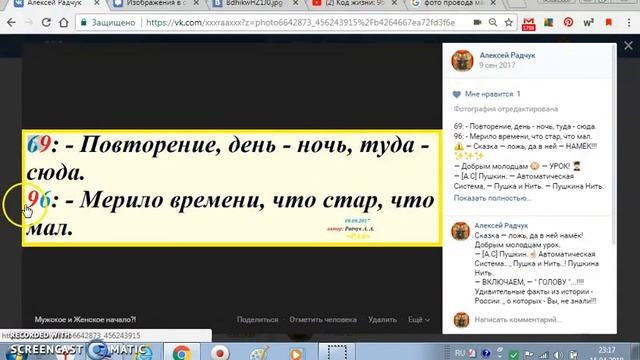Screen dimensions: 640x360
Task: Open the selection rectangle app in taskbar
Action: pos(337,352)
